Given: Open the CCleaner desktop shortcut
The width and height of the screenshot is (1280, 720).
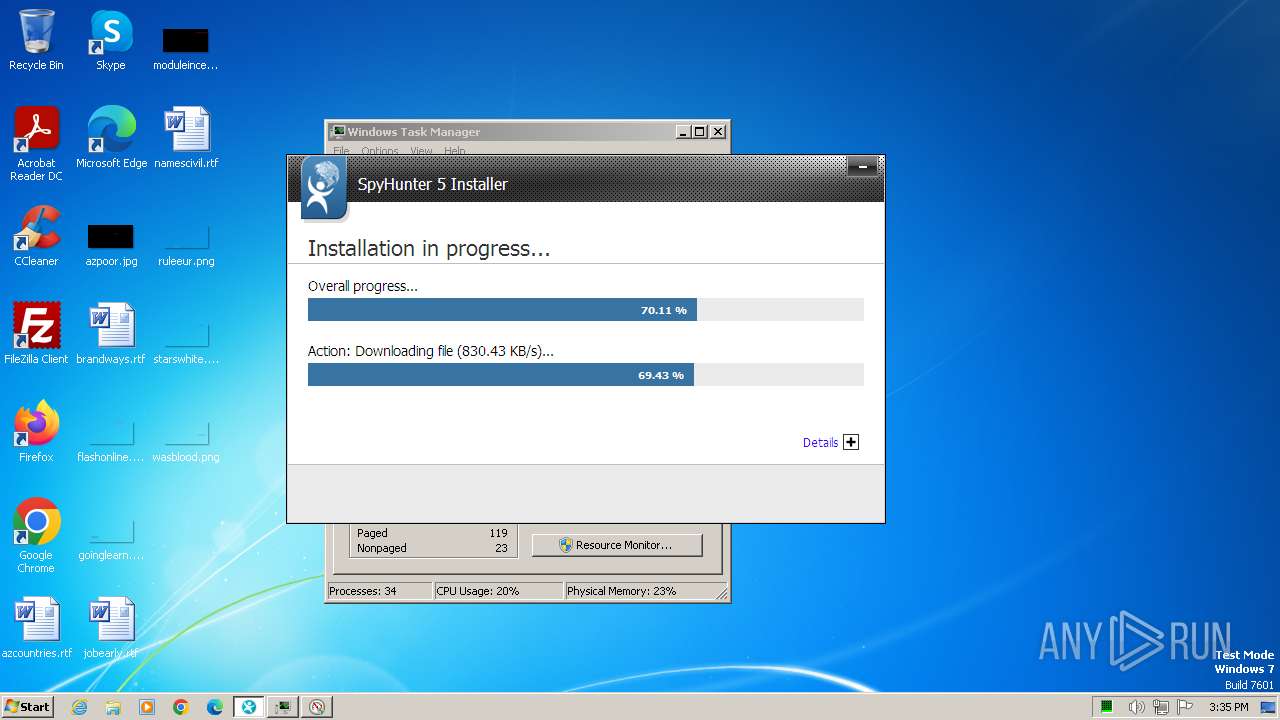Looking at the screenshot, I should click(36, 236).
